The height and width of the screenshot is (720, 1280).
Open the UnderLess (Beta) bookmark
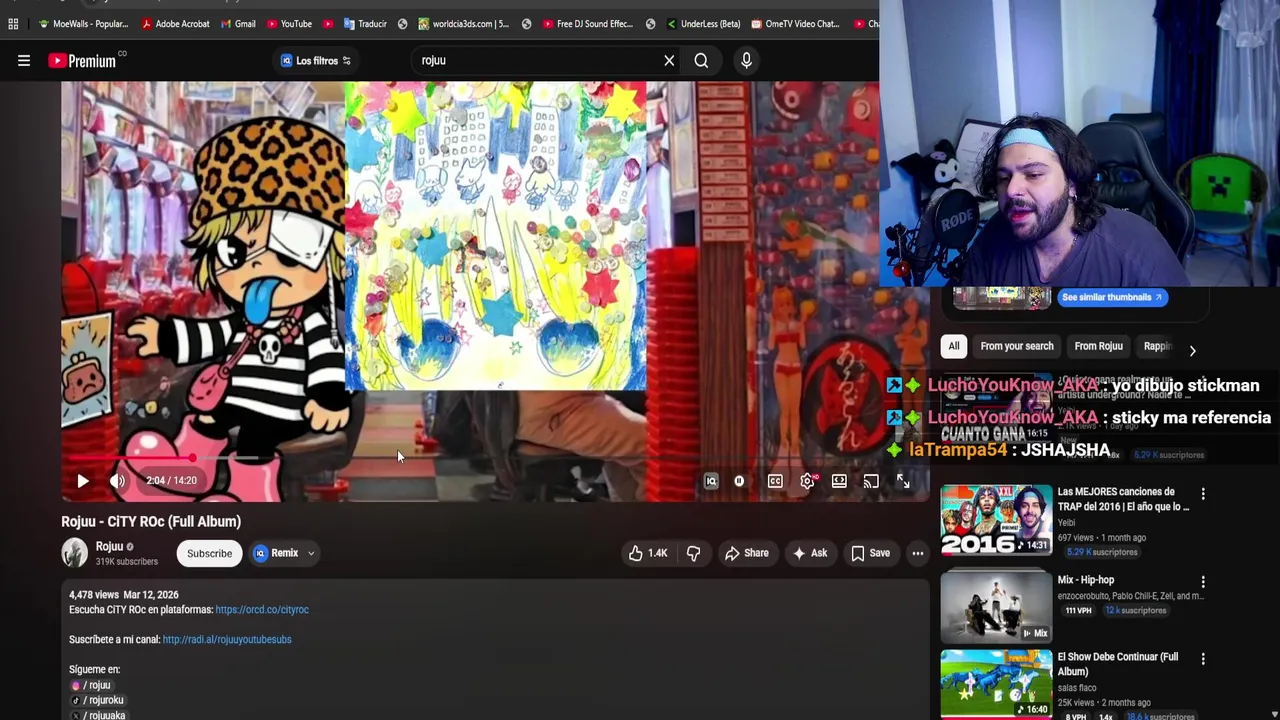pos(703,24)
